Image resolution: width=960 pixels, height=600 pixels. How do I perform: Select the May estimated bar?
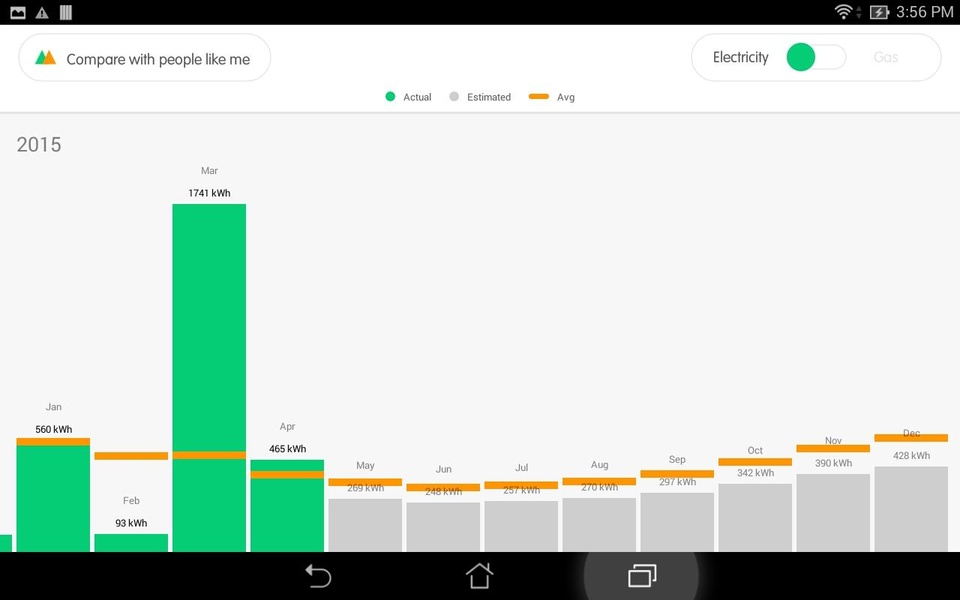[365, 525]
